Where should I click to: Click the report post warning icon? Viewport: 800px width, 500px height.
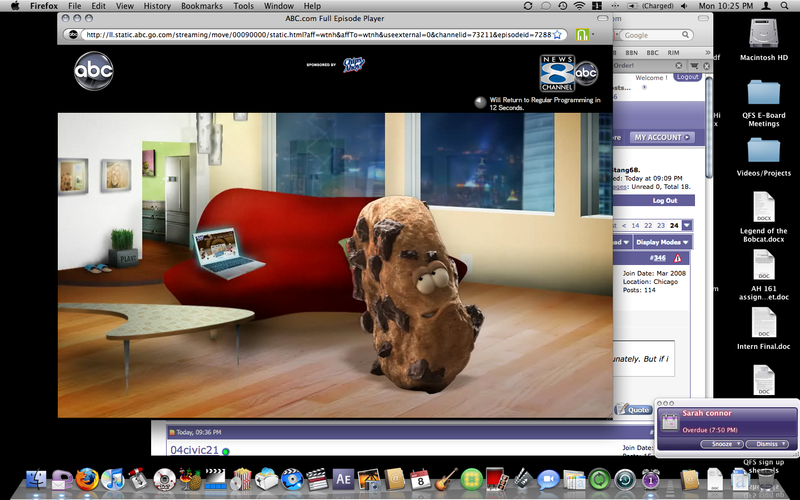coord(677,258)
